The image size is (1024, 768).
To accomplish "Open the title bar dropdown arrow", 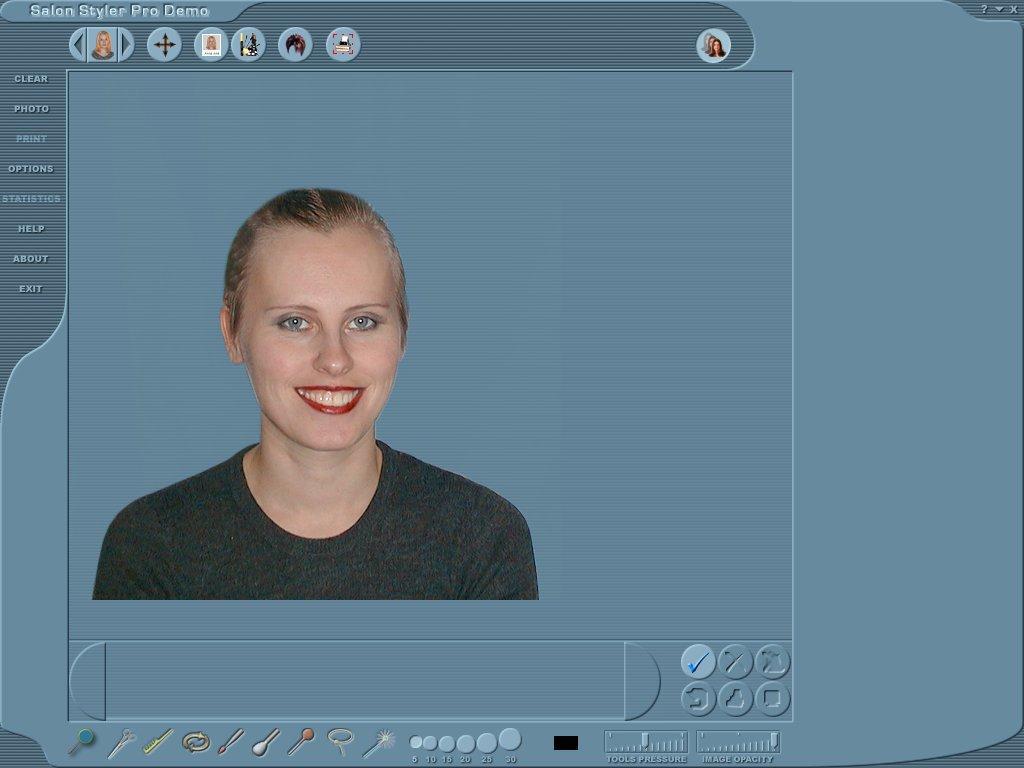I will pos(998,9).
